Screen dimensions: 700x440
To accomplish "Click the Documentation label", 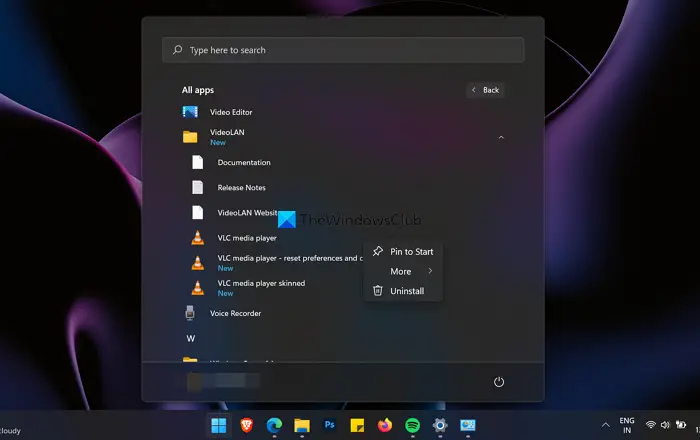I will (244, 162).
